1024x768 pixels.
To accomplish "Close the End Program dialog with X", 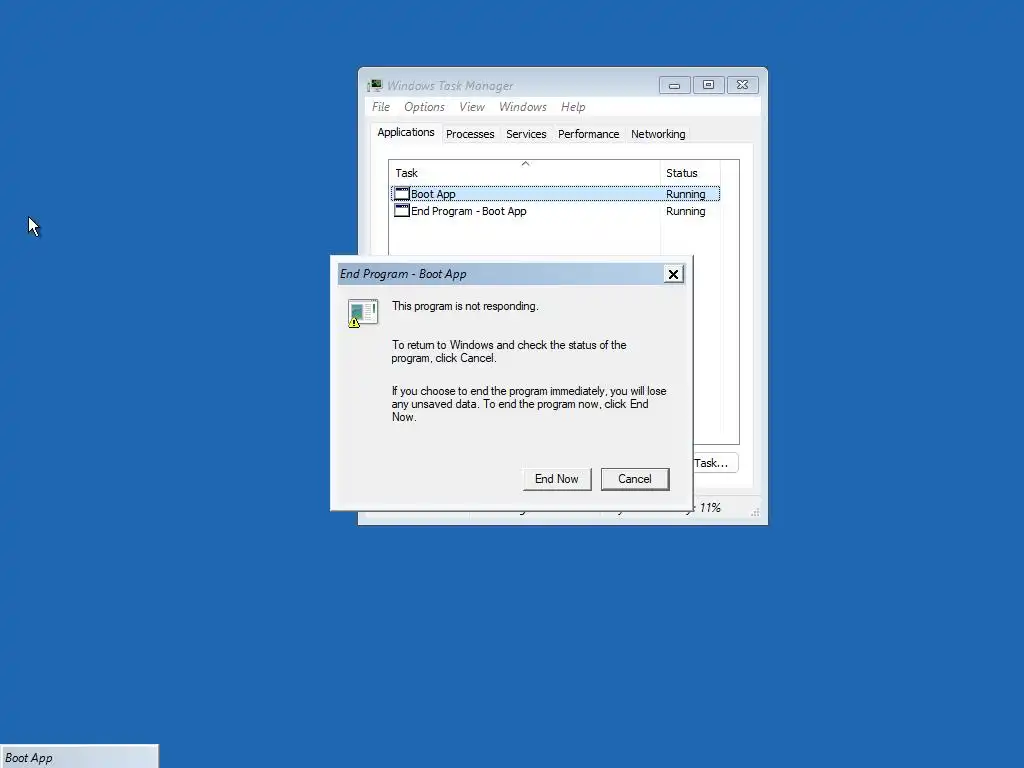I will click(673, 274).
